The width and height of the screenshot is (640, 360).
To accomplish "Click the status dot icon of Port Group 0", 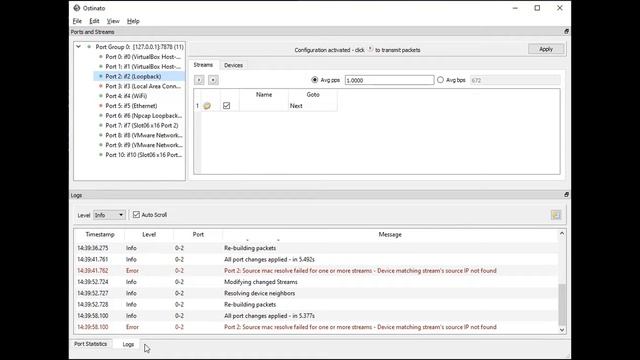I will 89,47.
